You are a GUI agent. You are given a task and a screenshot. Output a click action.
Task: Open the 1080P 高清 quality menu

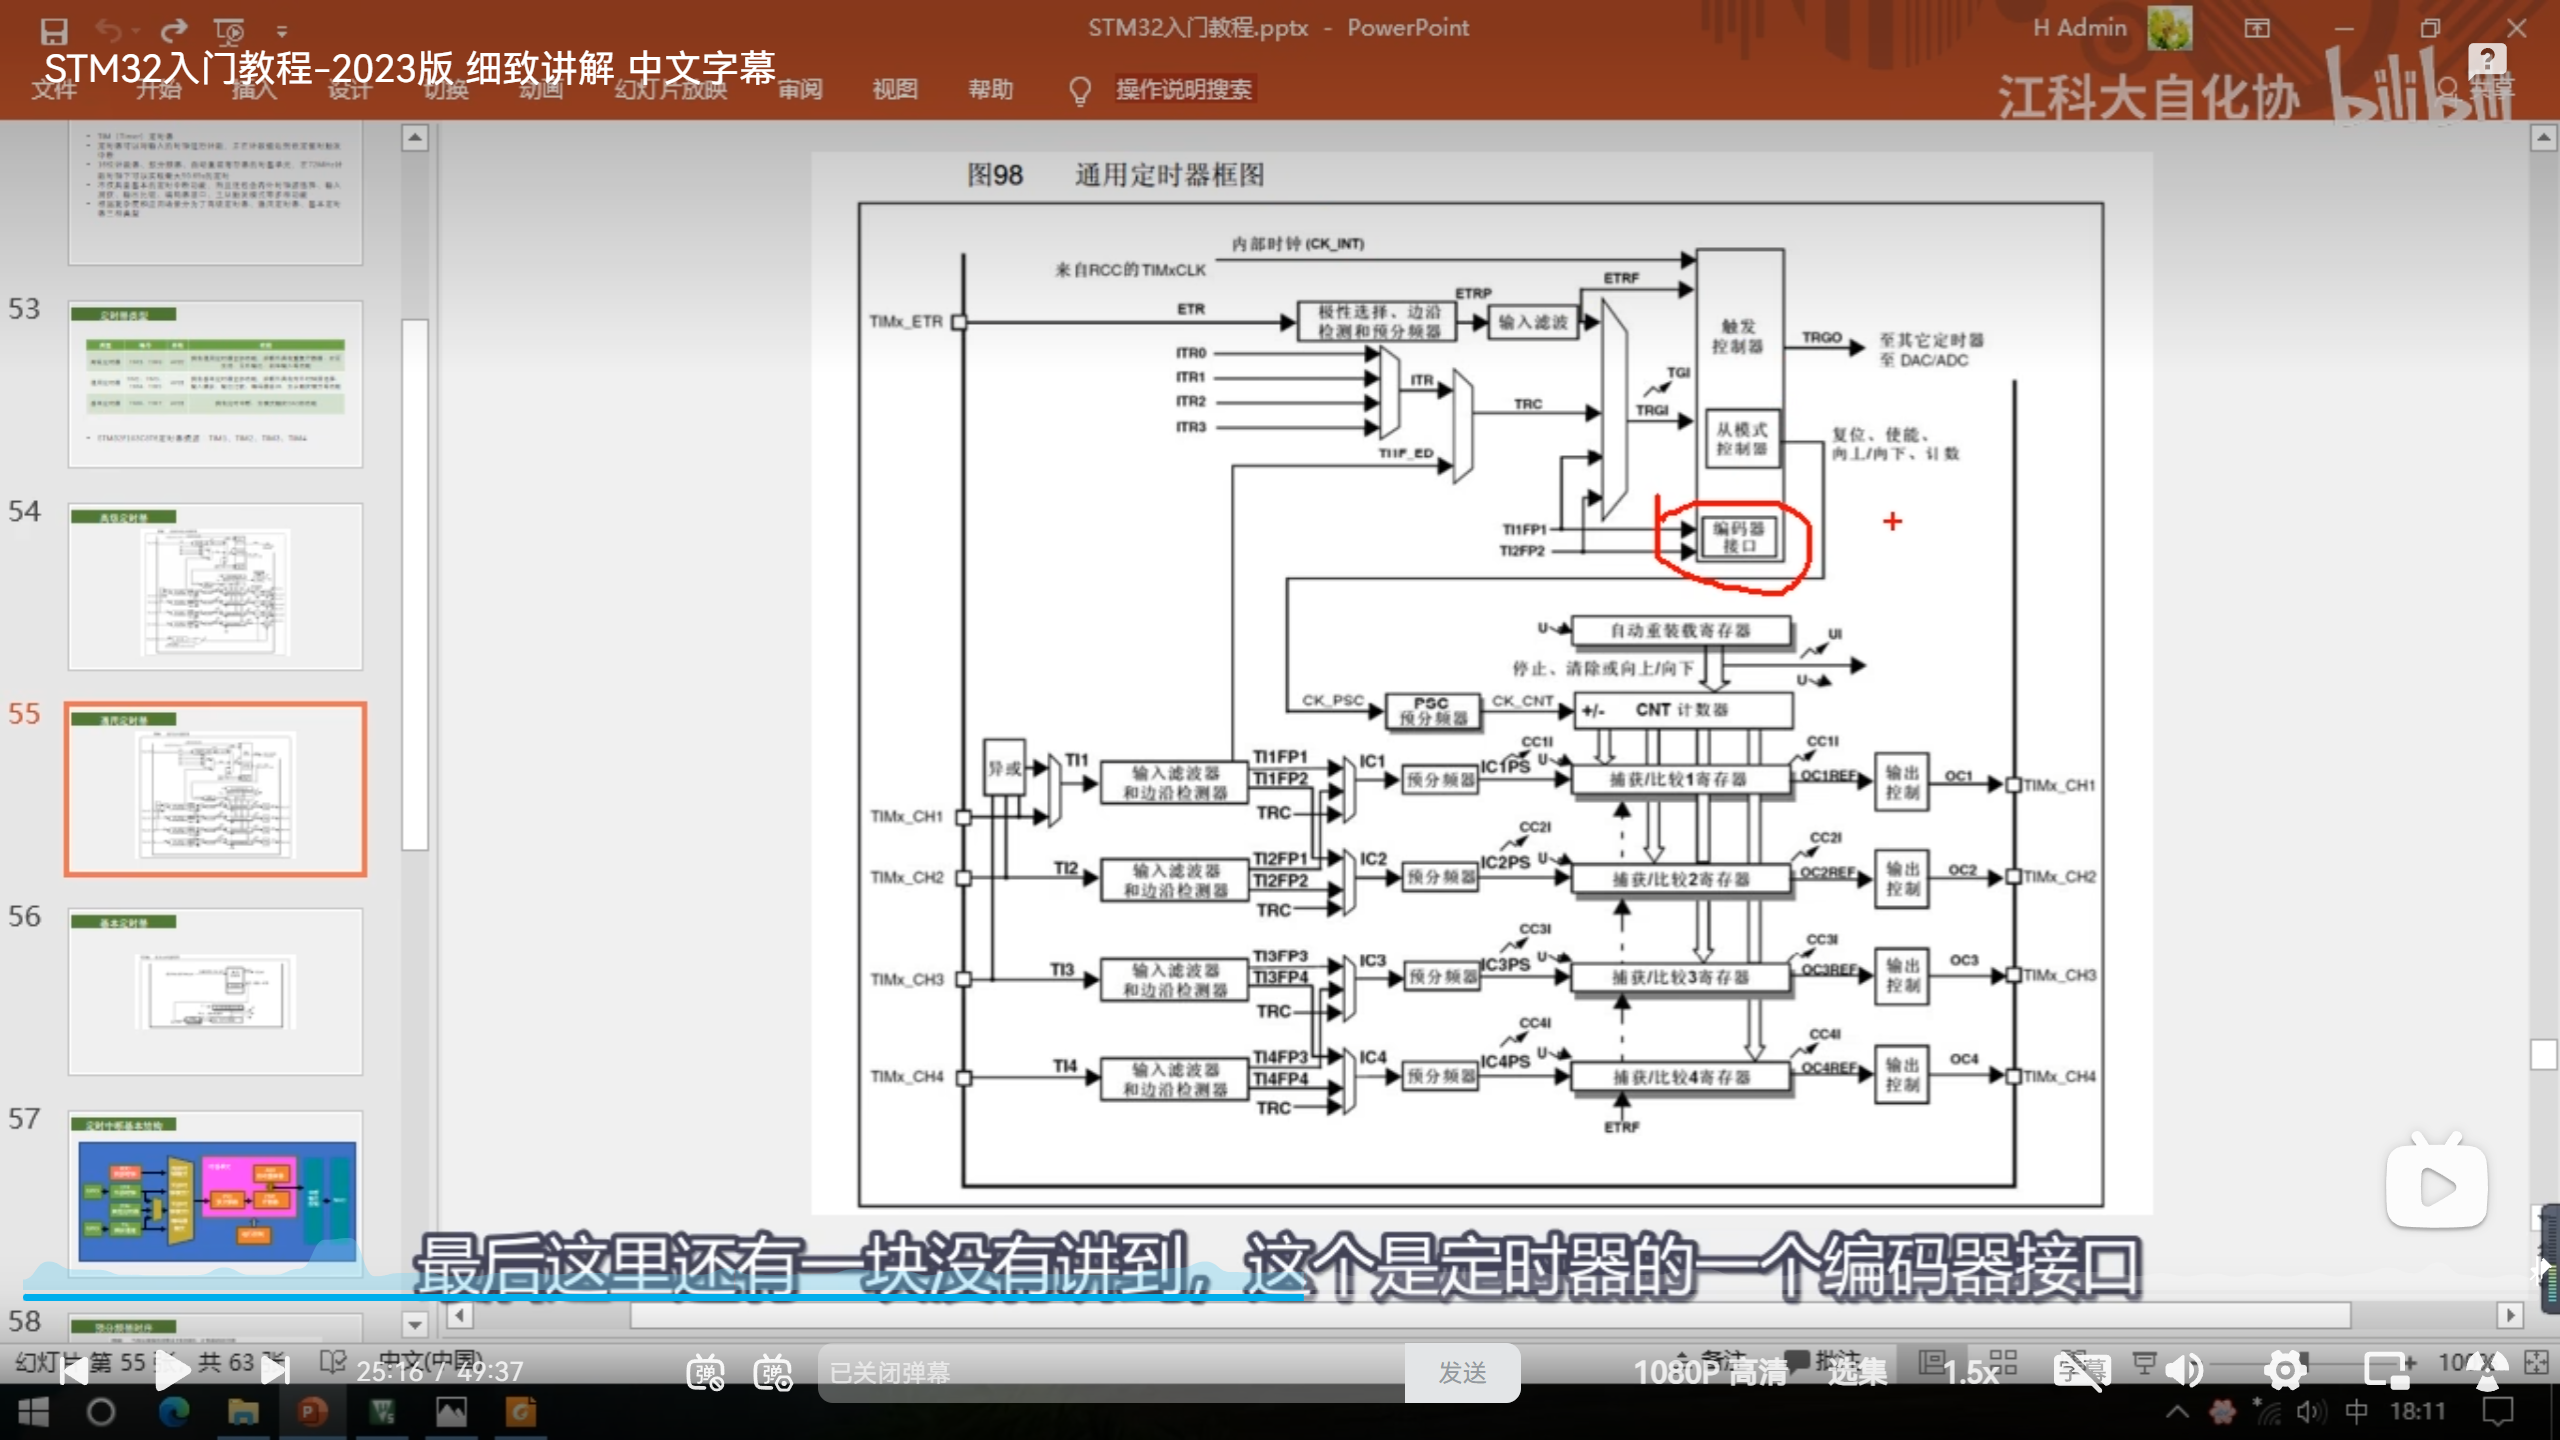point(1710,1372)
